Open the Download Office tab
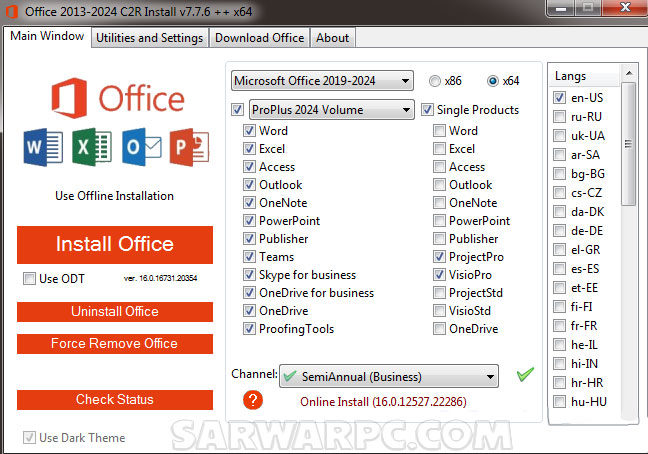The width and height of the screenshot is (648, 454). click(260, 38)
